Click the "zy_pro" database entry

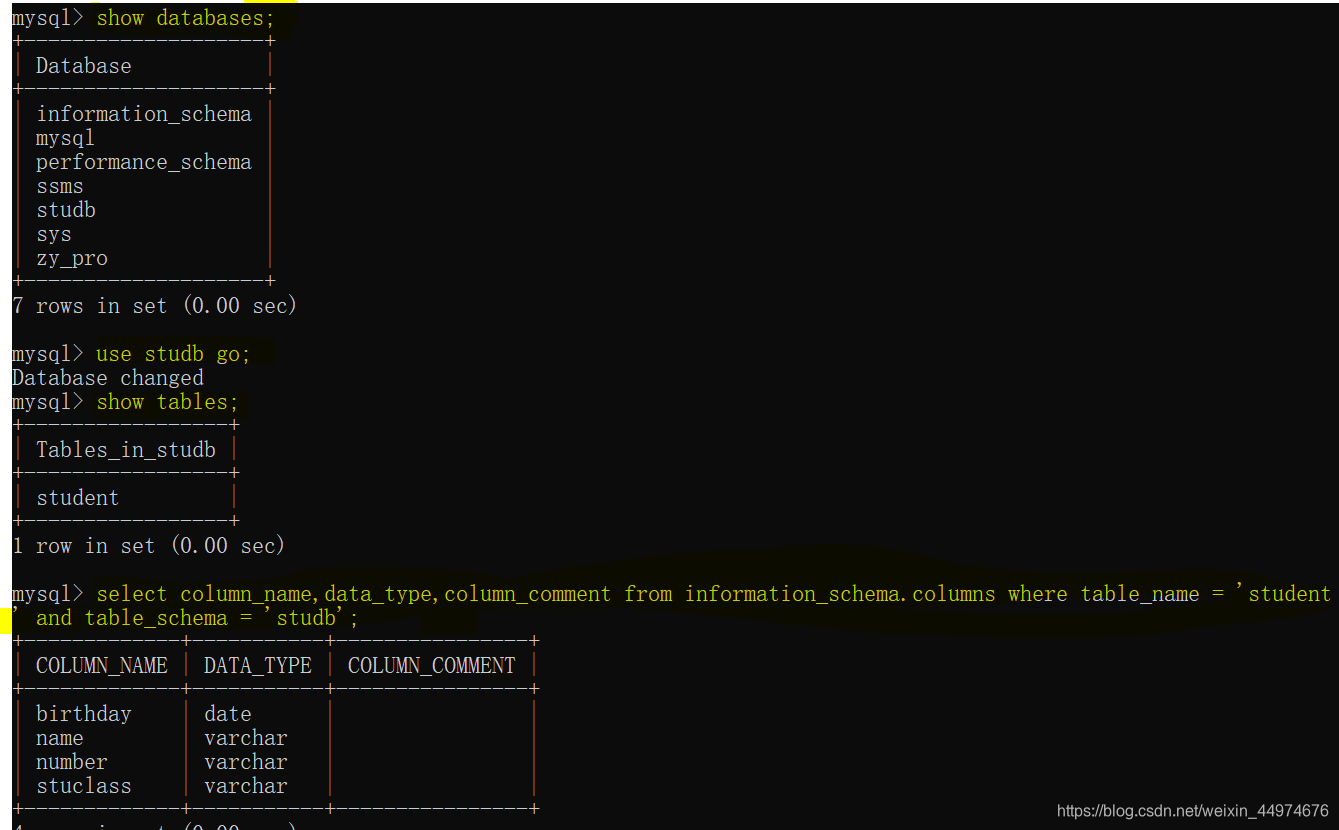[72, 258]
